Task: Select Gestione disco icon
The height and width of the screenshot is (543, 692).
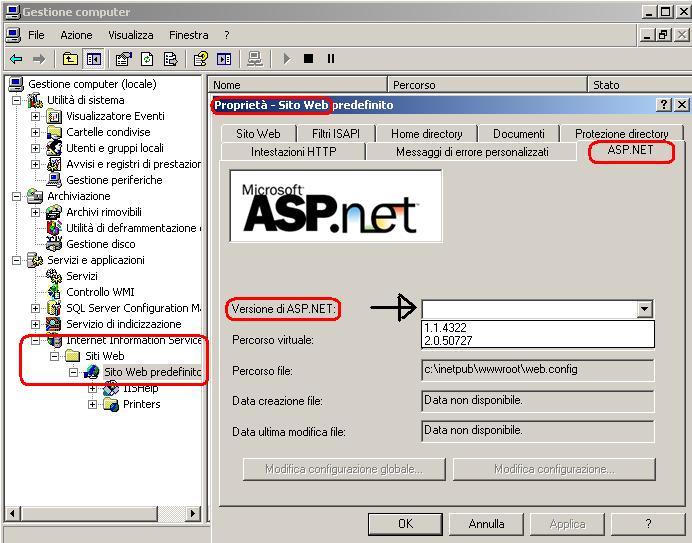Action: (54, 244)
